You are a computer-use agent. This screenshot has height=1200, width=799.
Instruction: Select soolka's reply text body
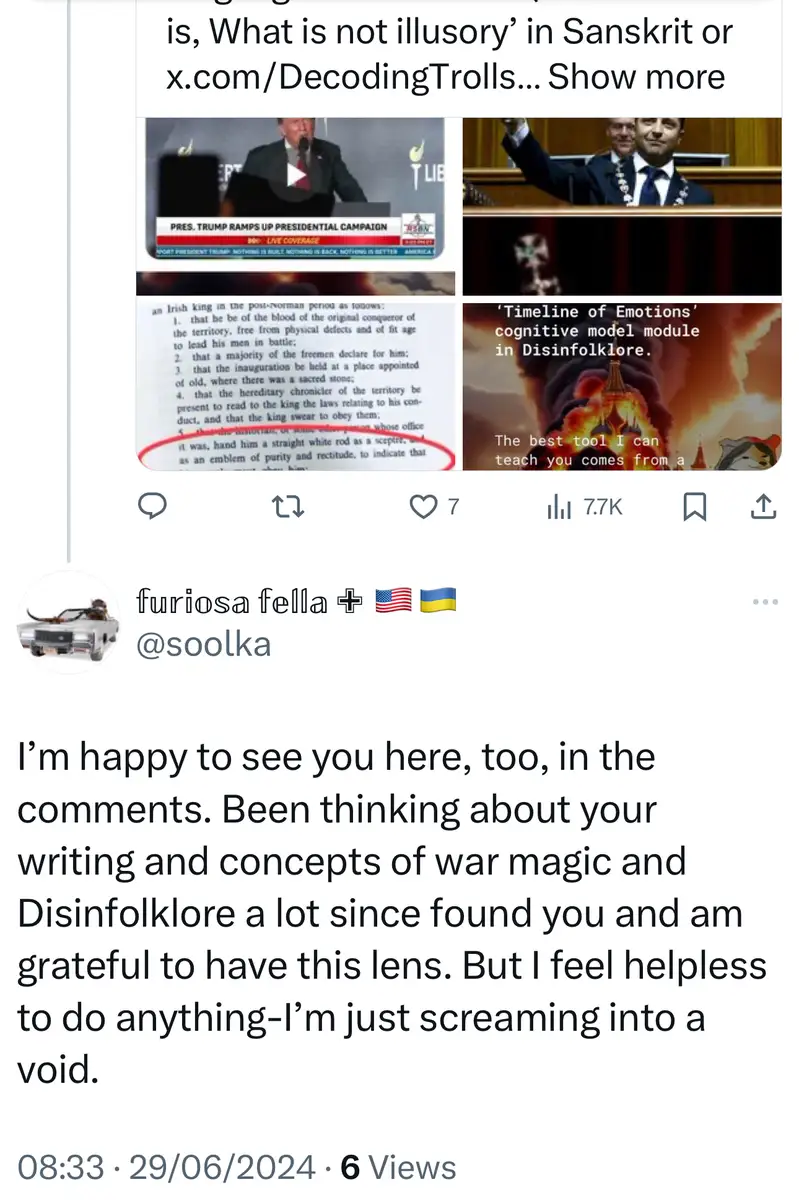click(x=392, y=914)
